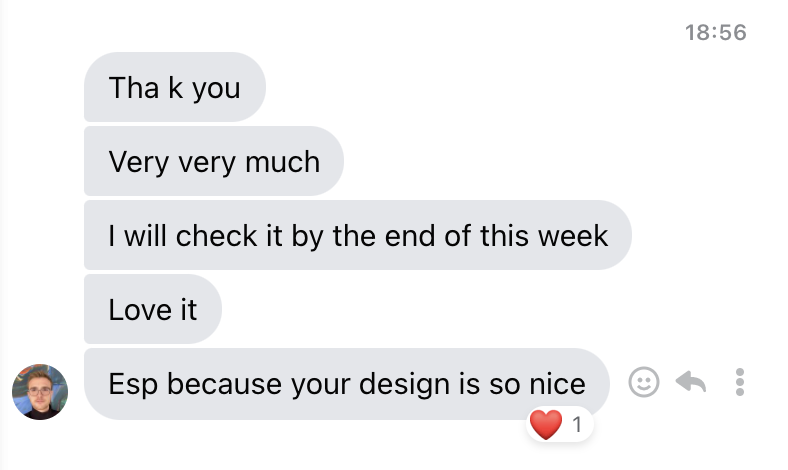Image resolution: width=788 pixels, height=470 pixels.
Task: Click the reaction count number 1
Action: 576,426
